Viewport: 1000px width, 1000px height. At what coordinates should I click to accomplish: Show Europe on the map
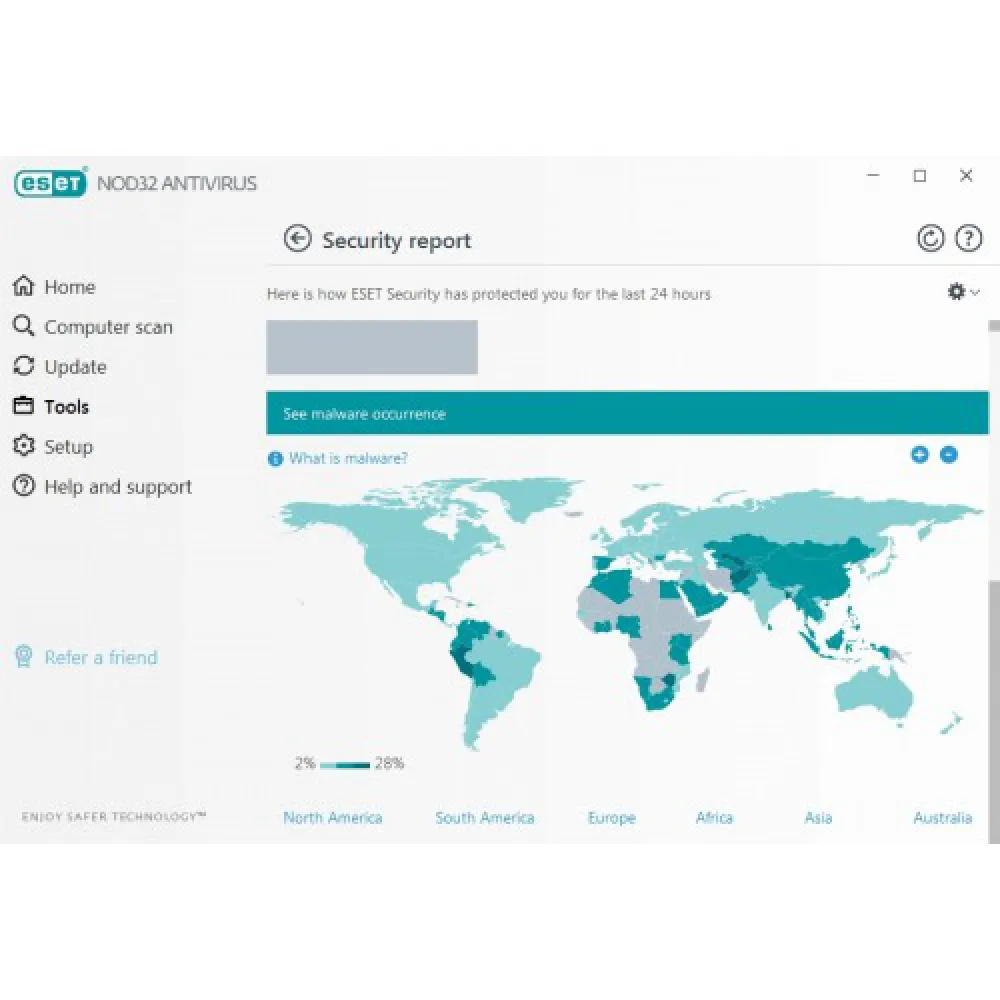[x=612, y=818]
